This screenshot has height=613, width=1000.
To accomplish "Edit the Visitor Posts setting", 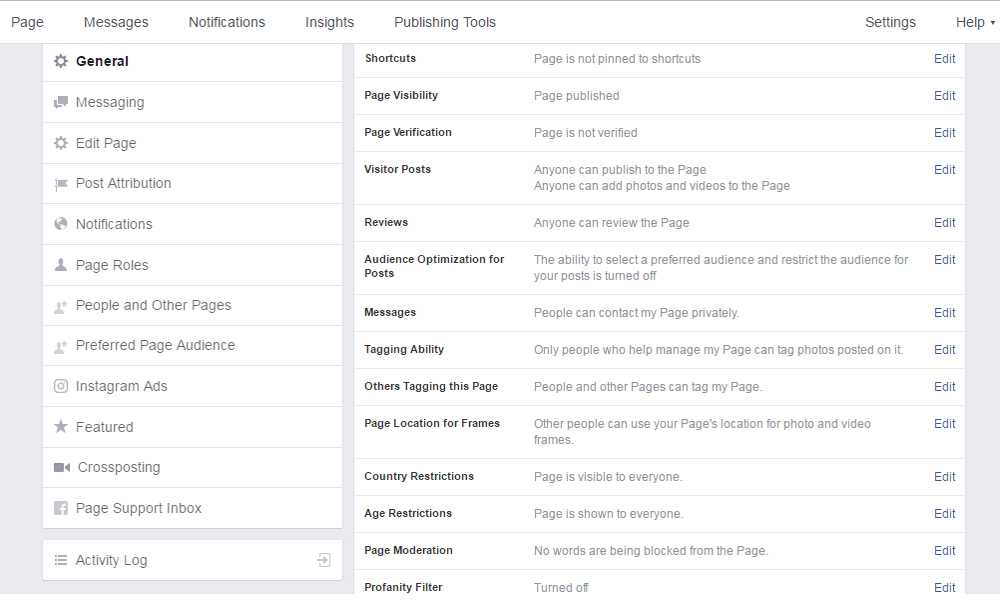I will pos(945,170).
